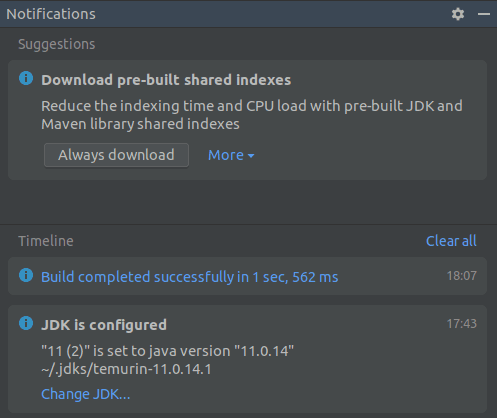Image resolution: width=497 pixels, height=418 pixels.
Task: Click the Timeline section header
Action: [x=46, y=241]
